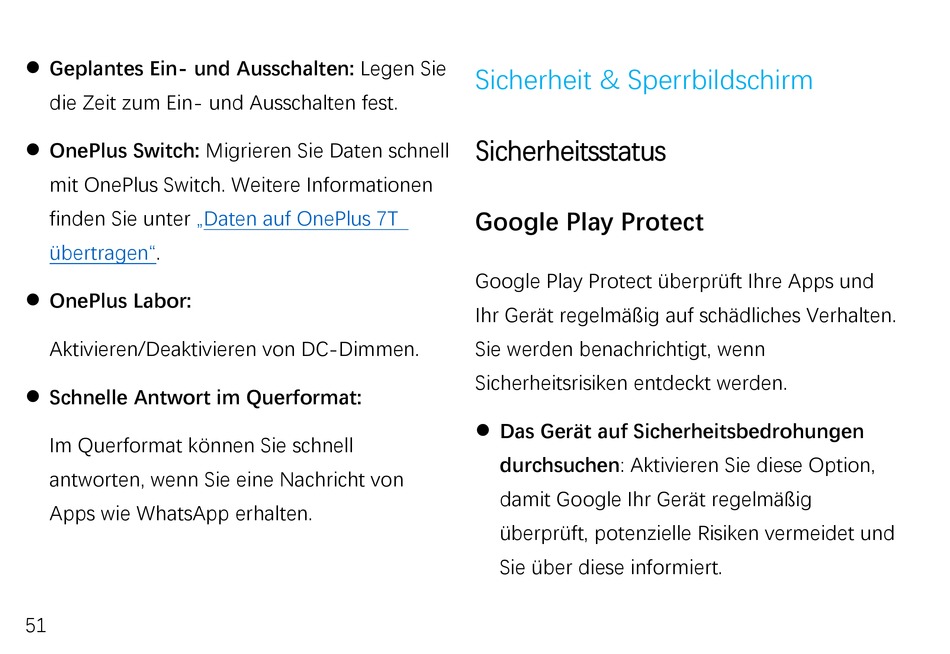Click the bold 'OnePlus Switch:' label
This screenshot has width=950, height=654.
(124, 150)
